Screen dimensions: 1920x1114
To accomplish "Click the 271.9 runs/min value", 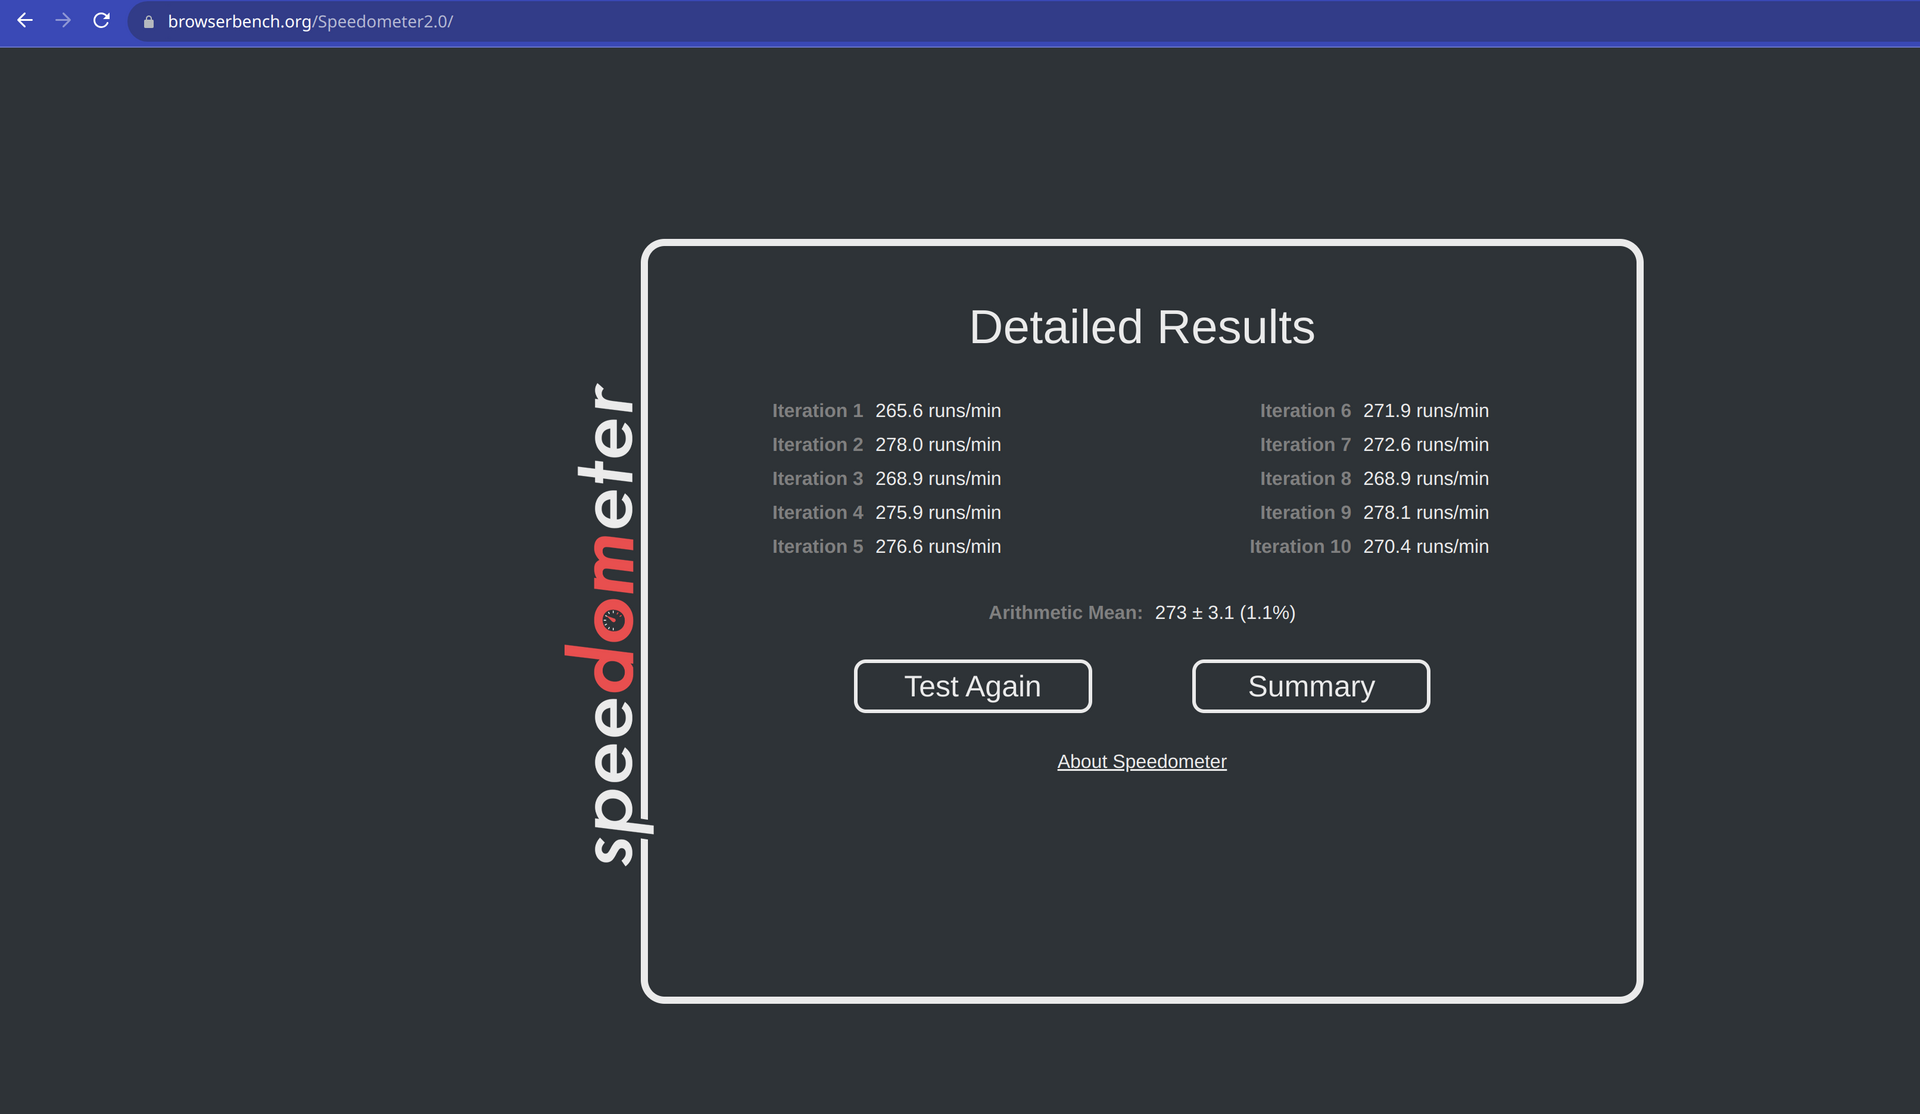I will pos(1426,411).
